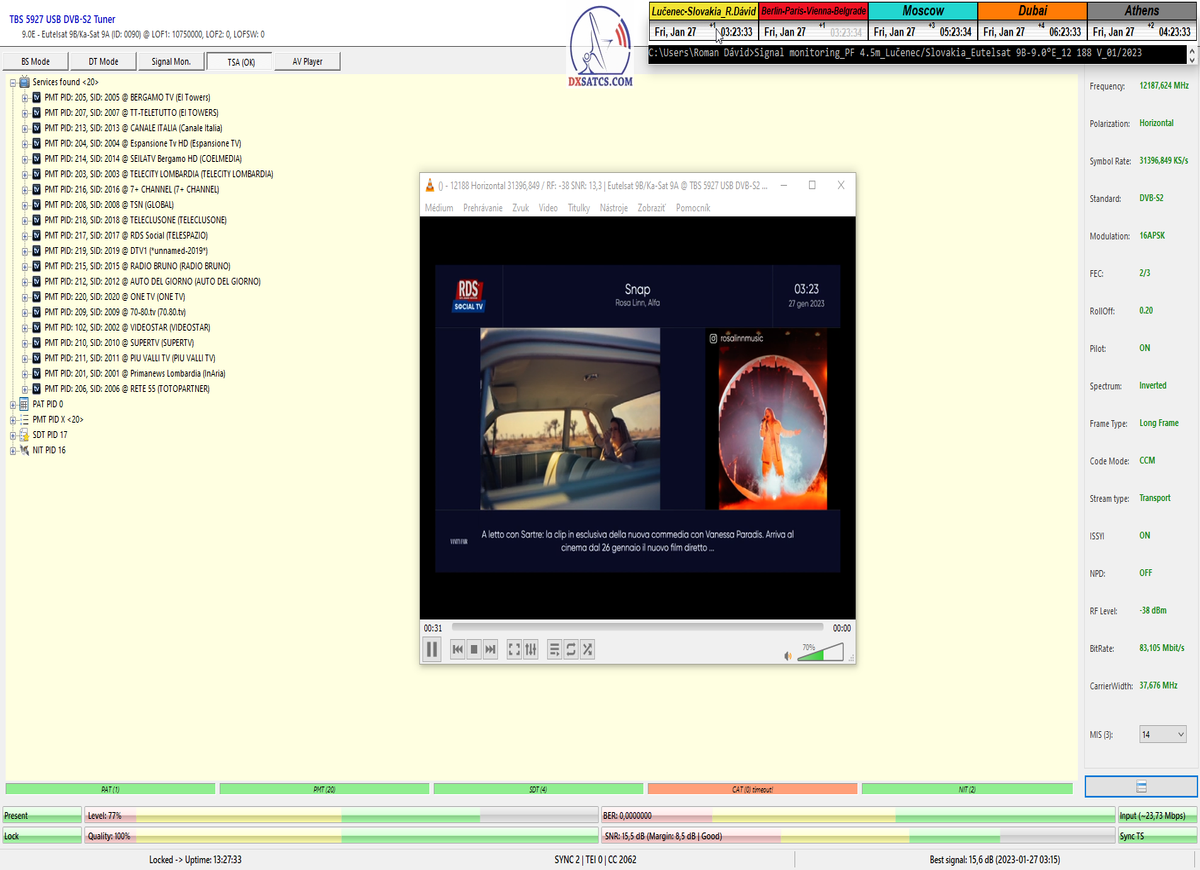Skip to next media in VLC
Screen dimensions: 1200x870
(490, 650)
